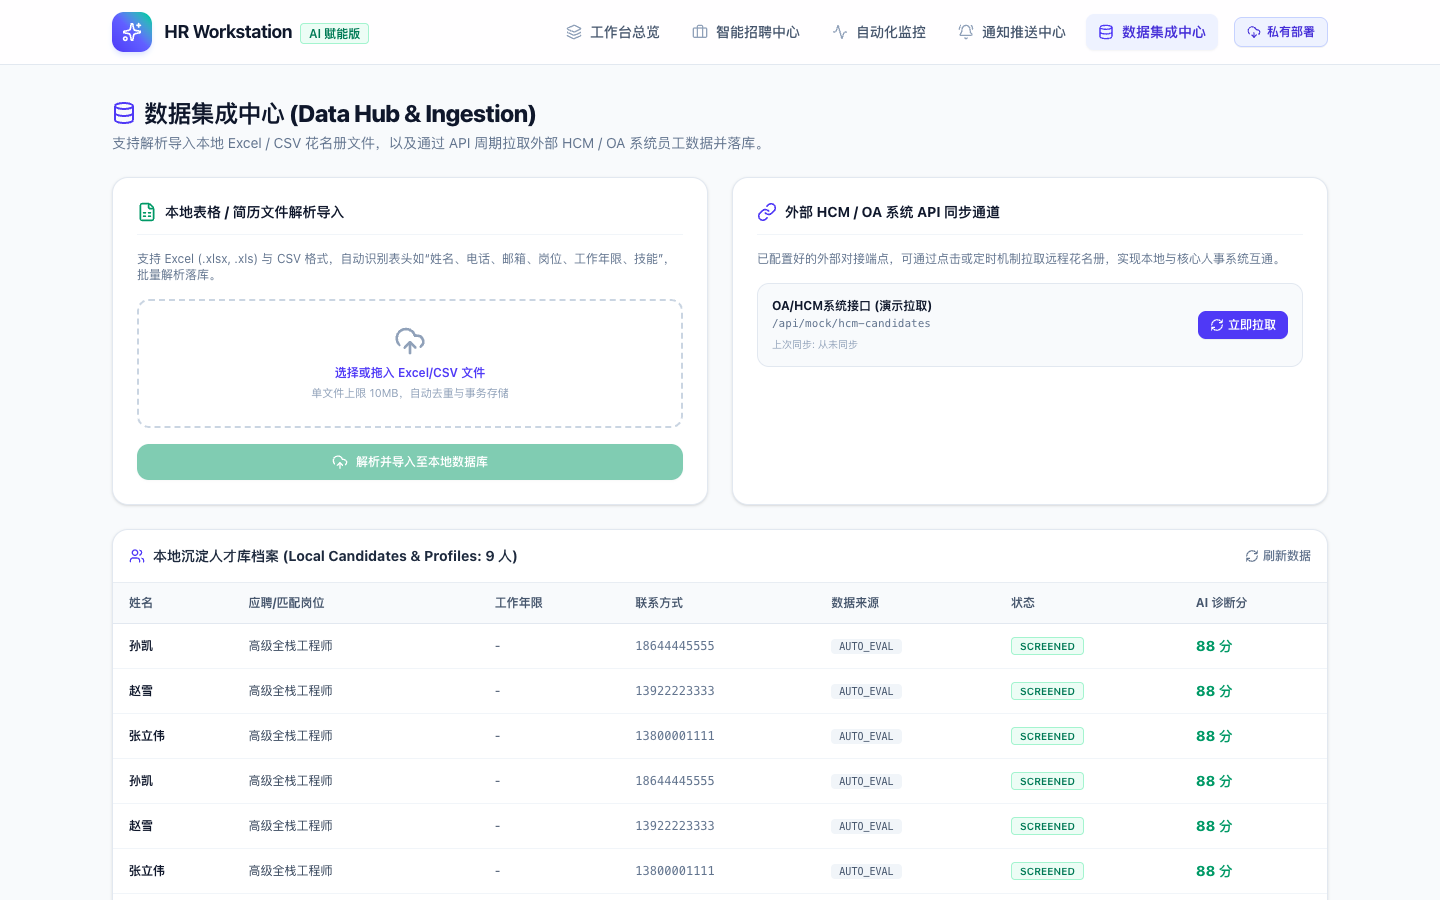Click 选择或拖入 Excel/CSV 文件 link

pos(410,373)
